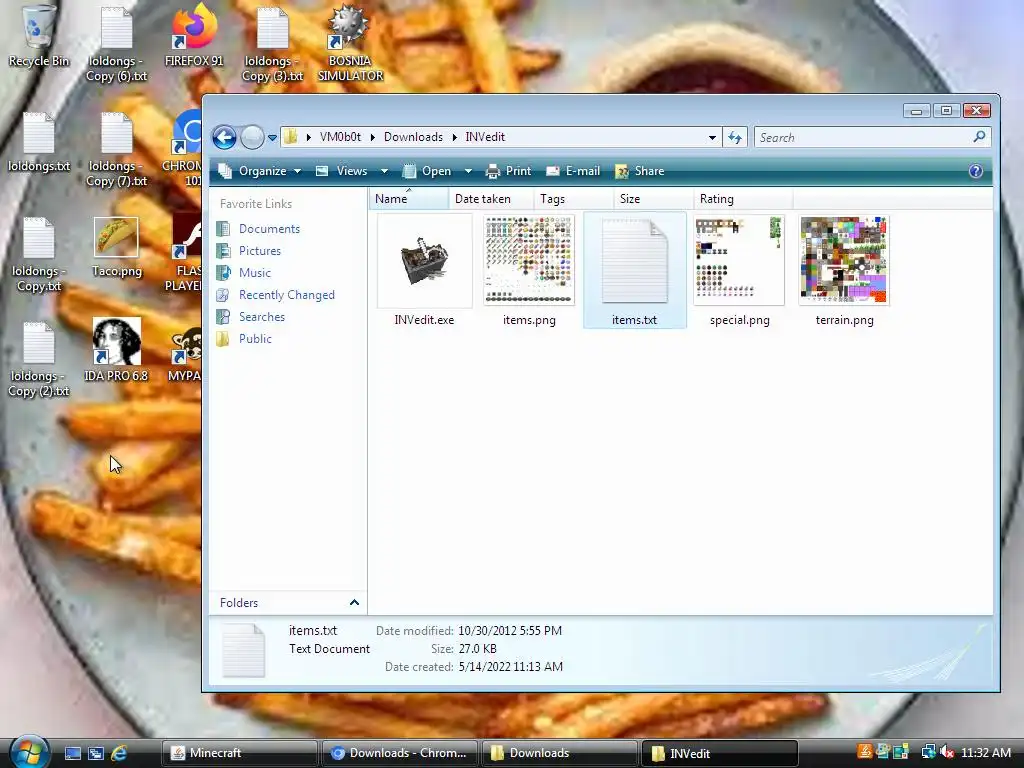Open the Recycle Bin desktop icon
1024x768 pixels.
(x=38, y=36)
